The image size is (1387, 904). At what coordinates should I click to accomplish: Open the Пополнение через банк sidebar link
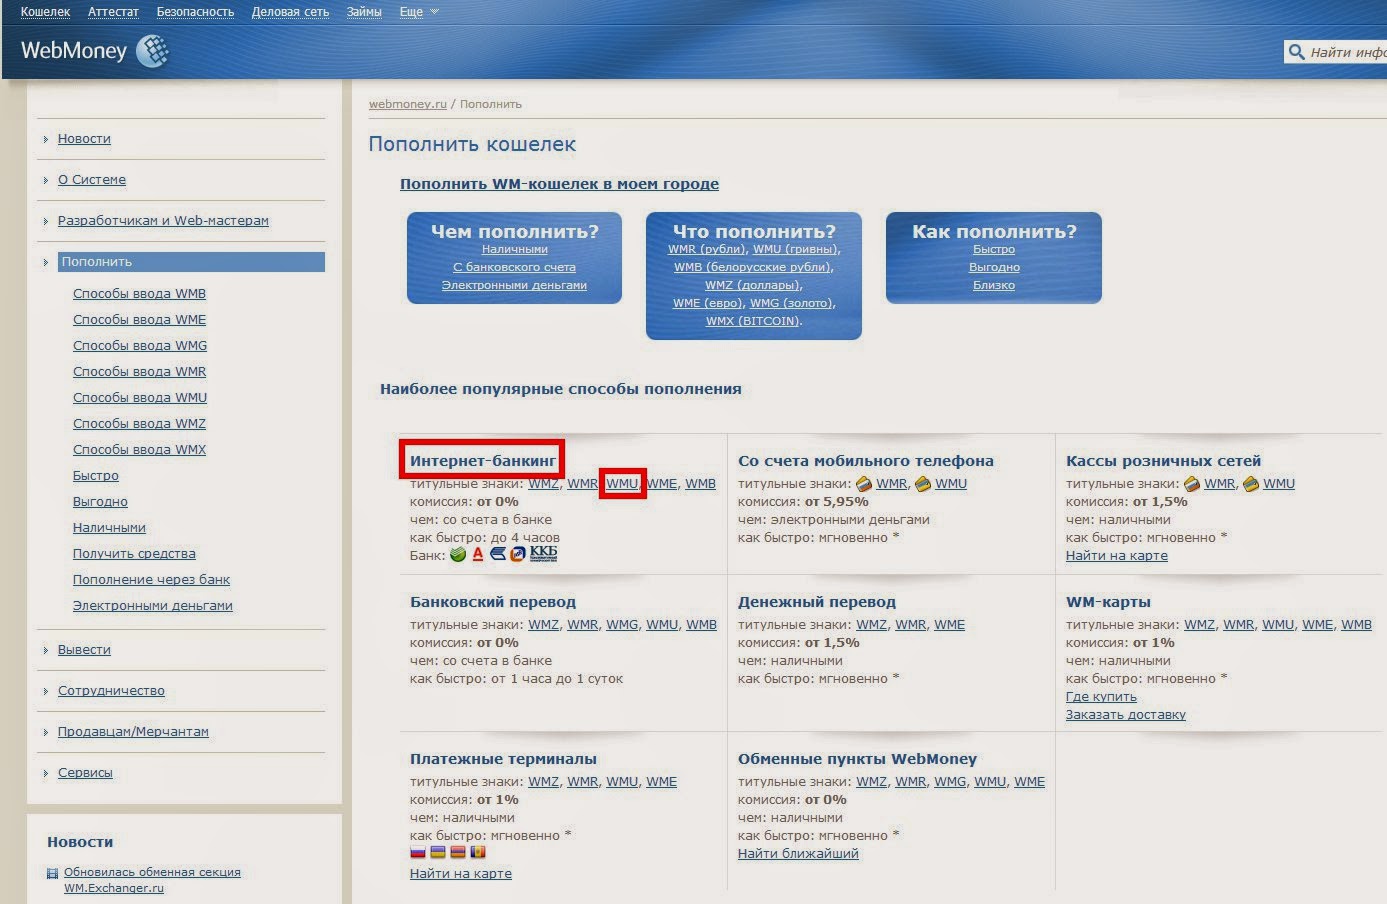[151, 580]
